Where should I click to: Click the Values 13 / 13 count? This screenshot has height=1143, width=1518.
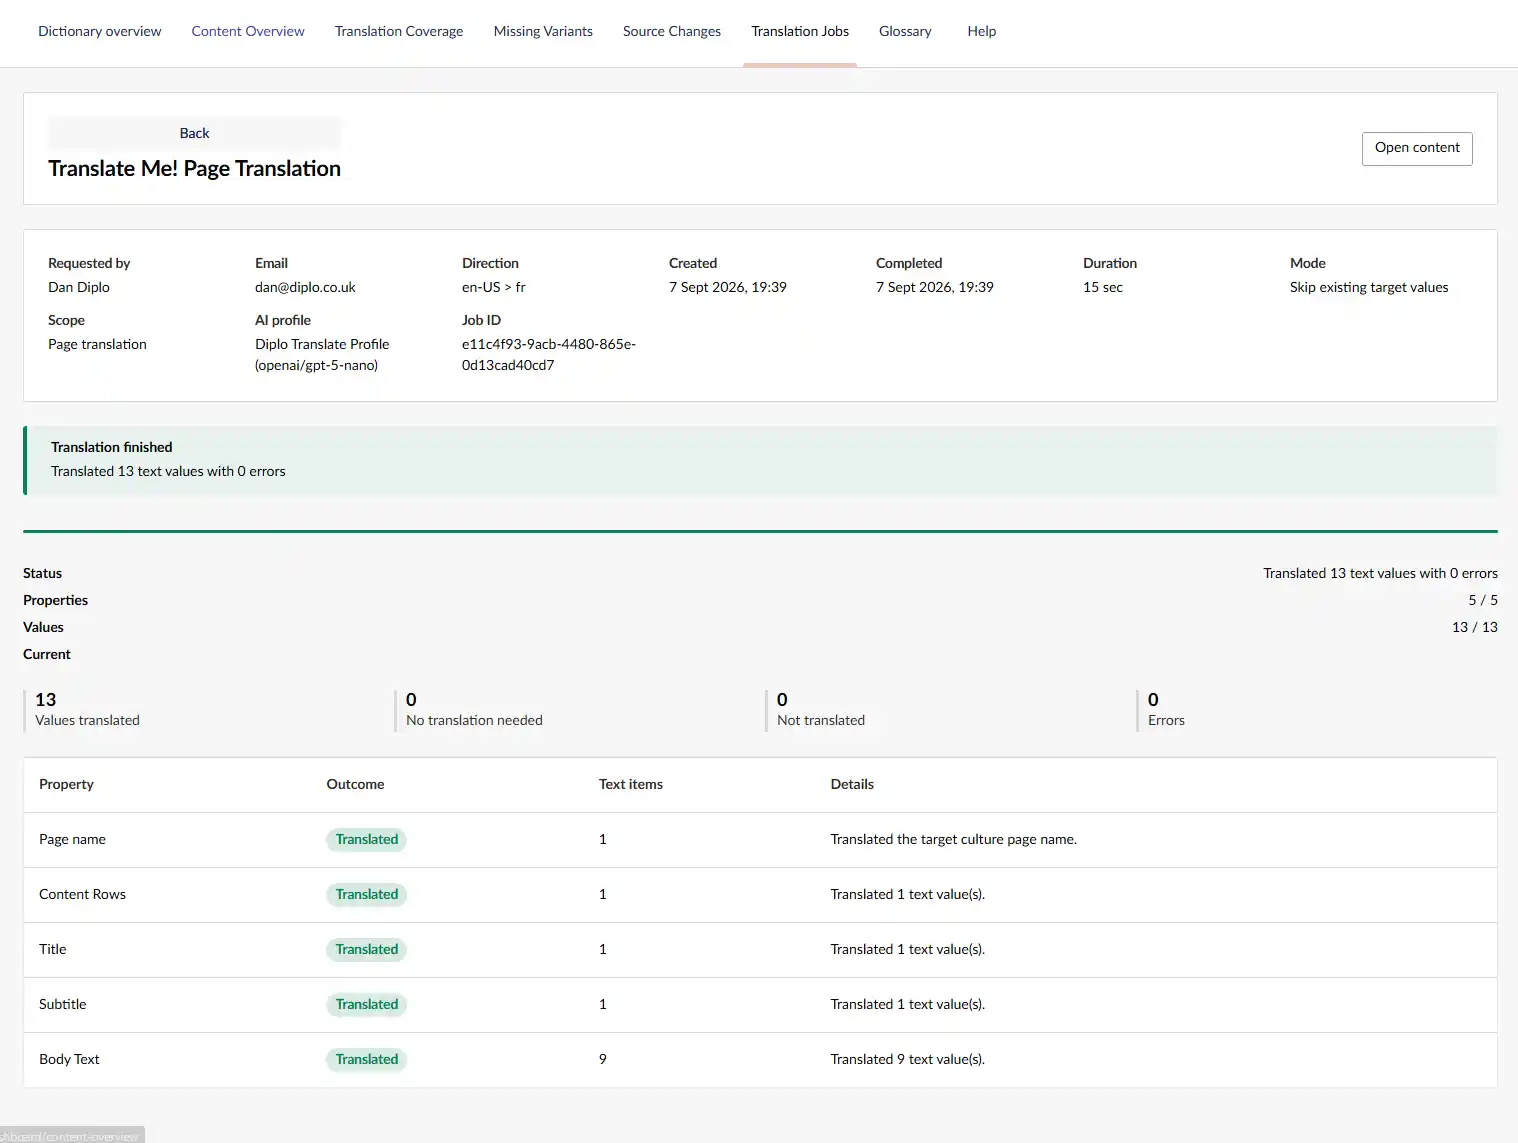[1475, 627]
